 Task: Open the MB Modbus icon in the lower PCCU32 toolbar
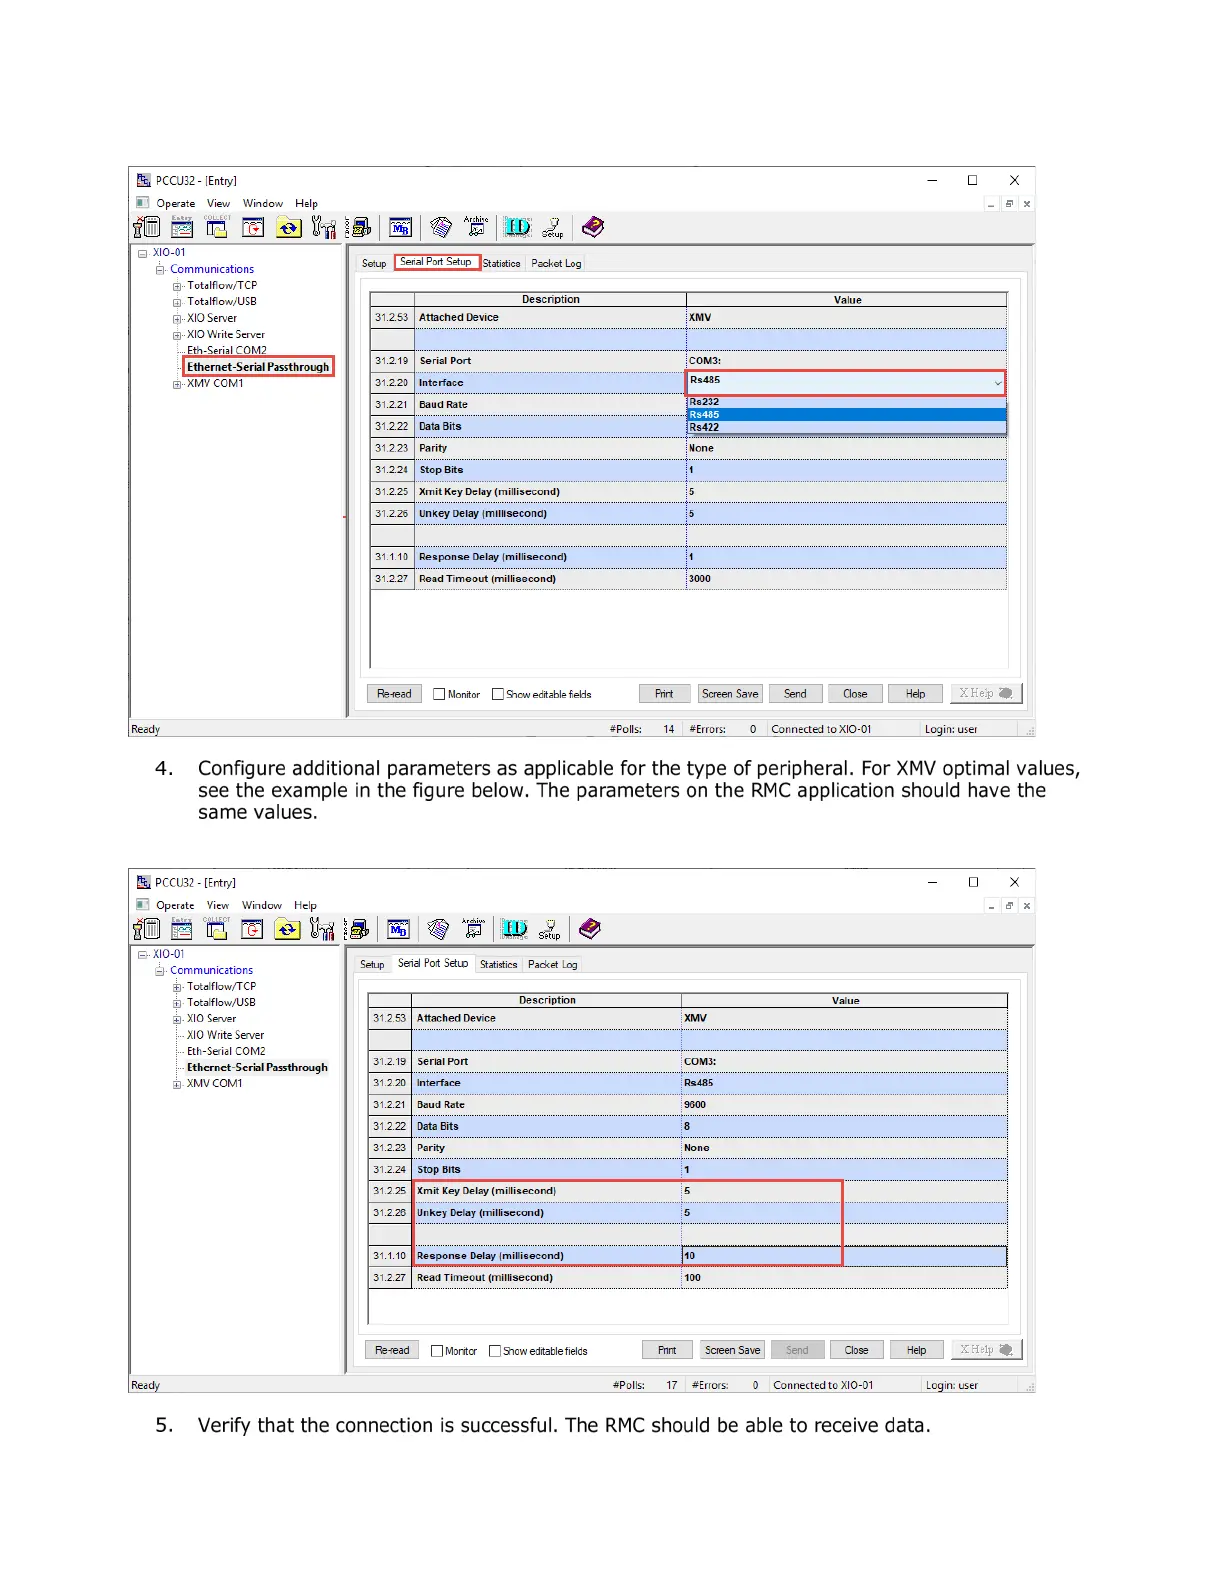tap(399, 930)
